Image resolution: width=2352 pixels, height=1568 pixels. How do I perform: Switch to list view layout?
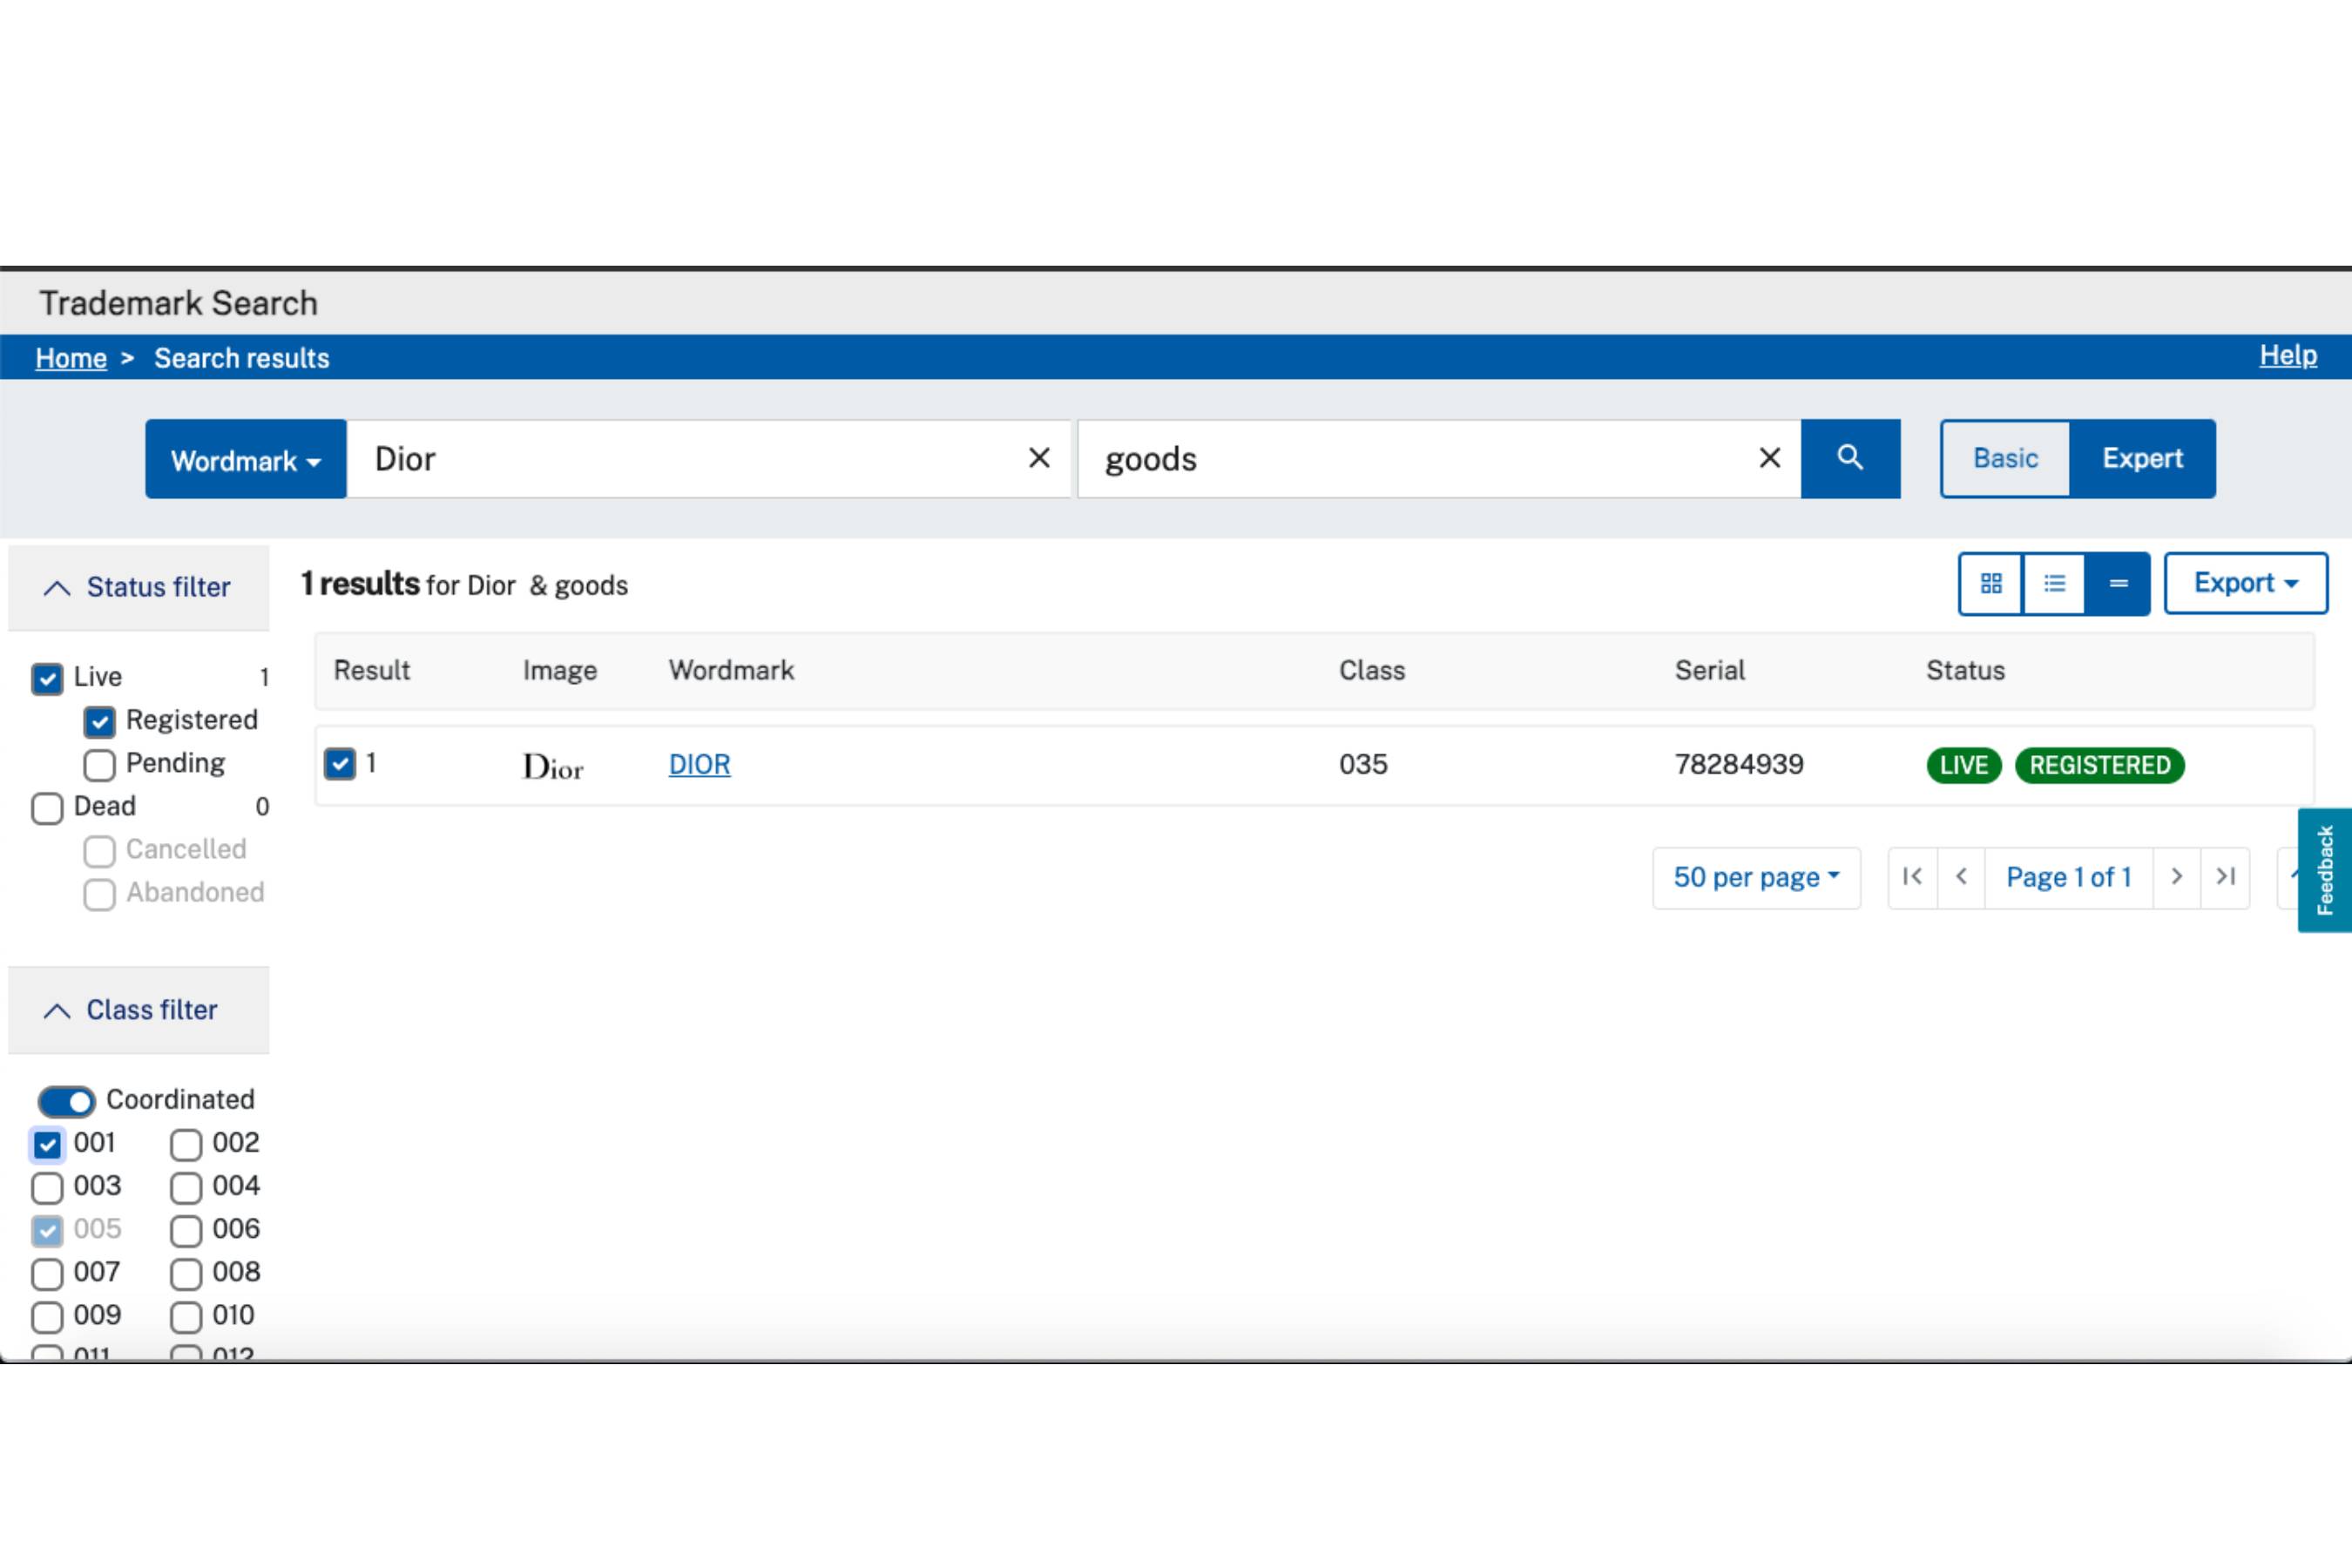click(2054, 583)
